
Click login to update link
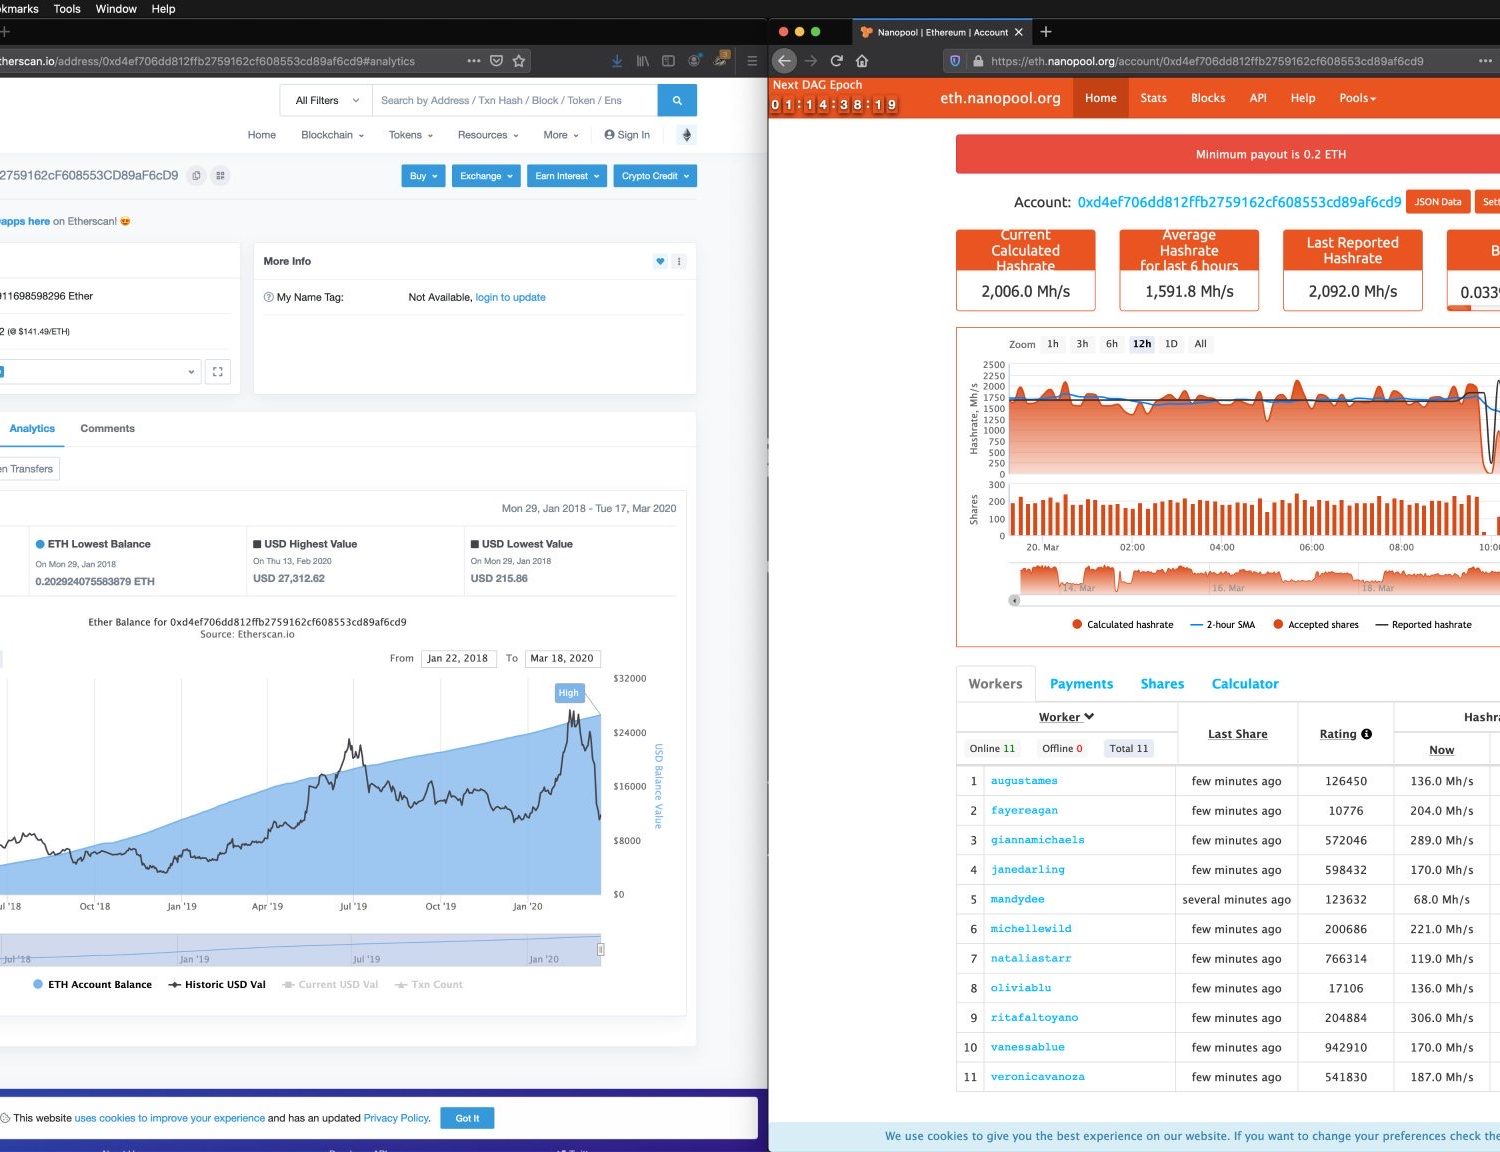510,298
